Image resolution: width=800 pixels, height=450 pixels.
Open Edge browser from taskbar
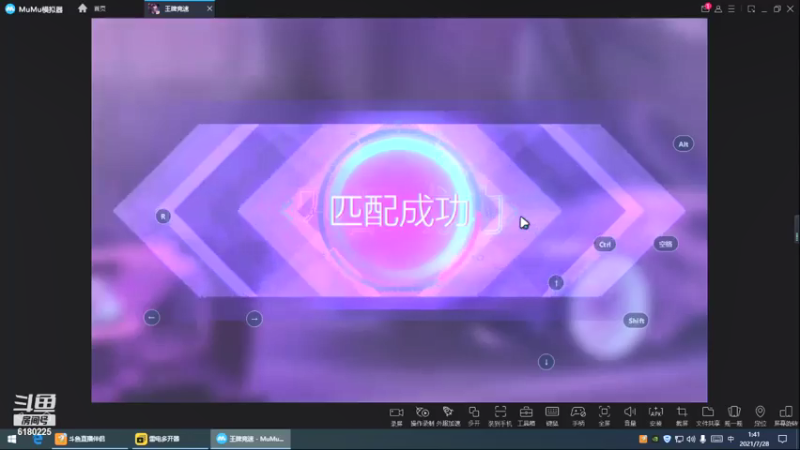point(38,439)
